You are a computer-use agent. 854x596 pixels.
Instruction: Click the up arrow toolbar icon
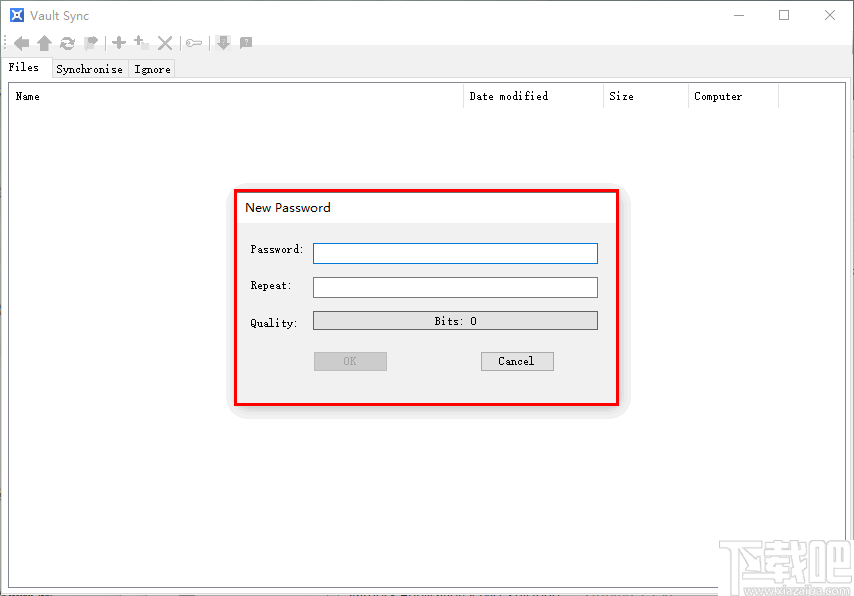pos(44,43)
